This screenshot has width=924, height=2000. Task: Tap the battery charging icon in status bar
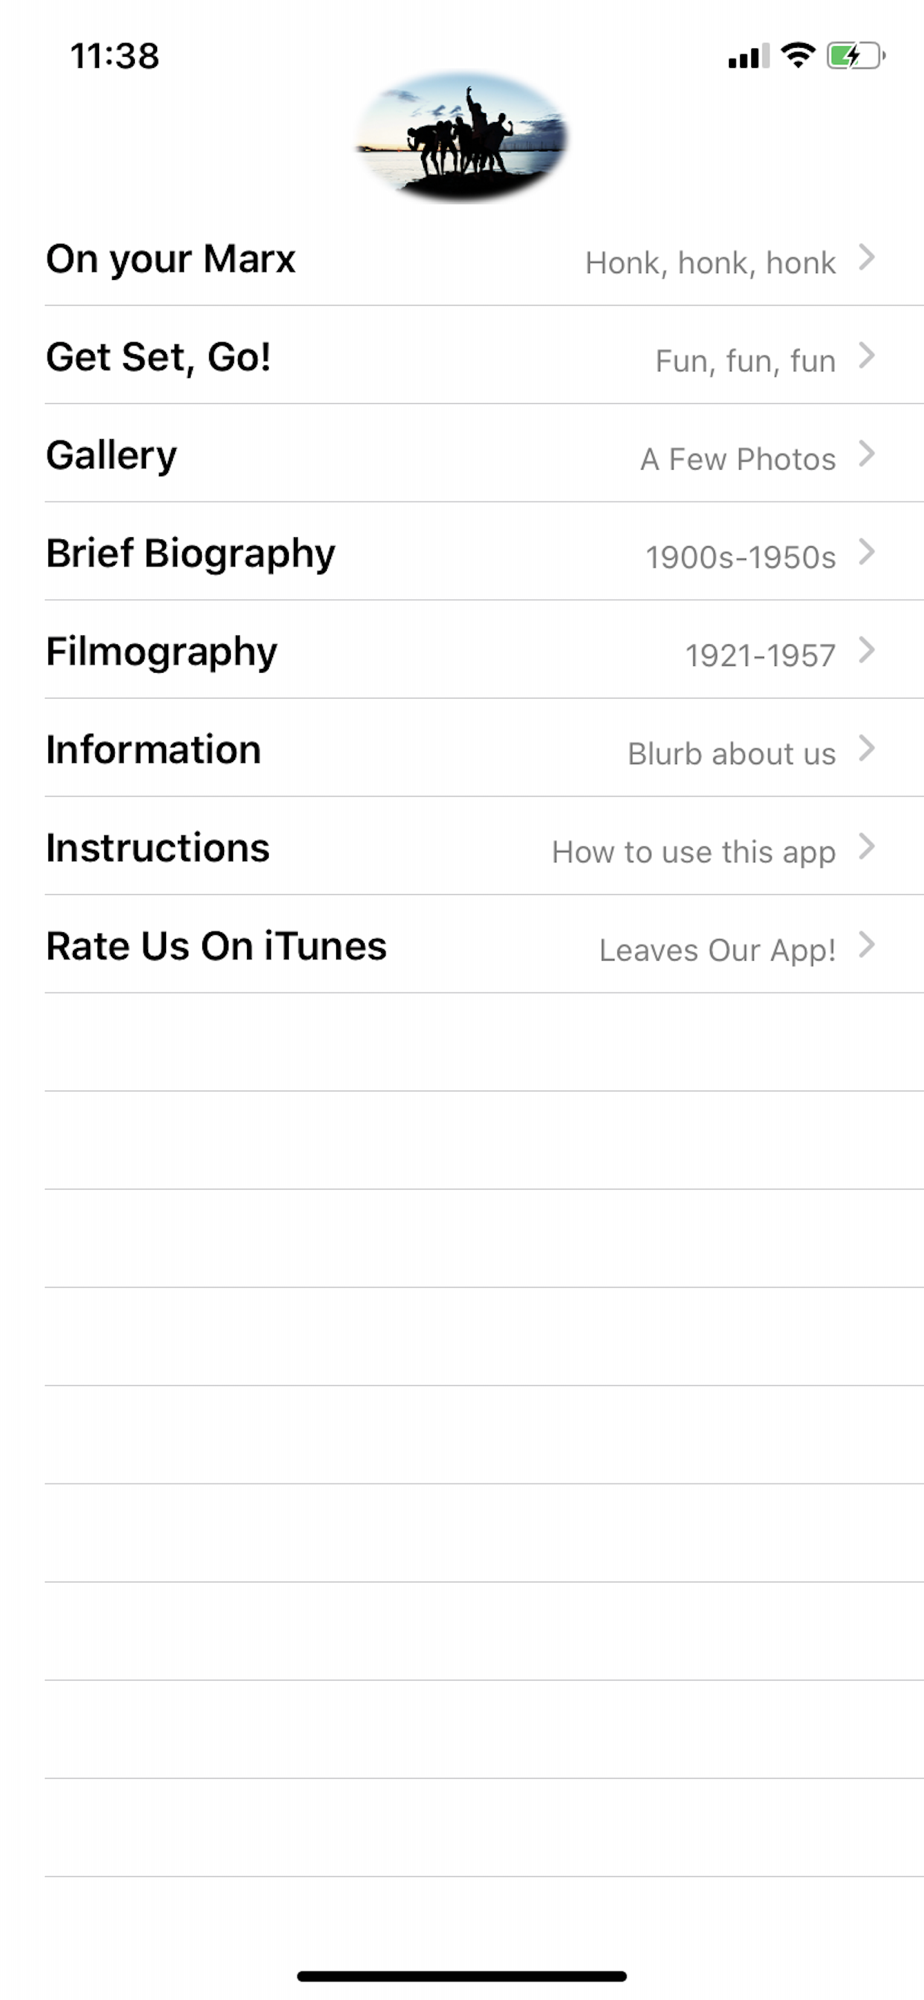855,56
